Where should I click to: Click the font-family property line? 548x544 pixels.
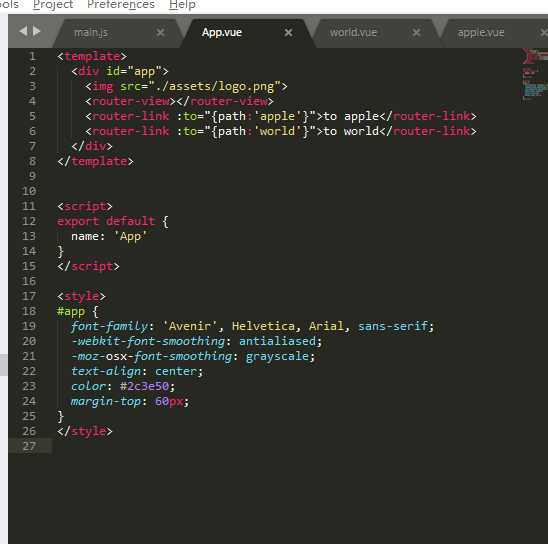pyautogui.click(x=252, y=326)
